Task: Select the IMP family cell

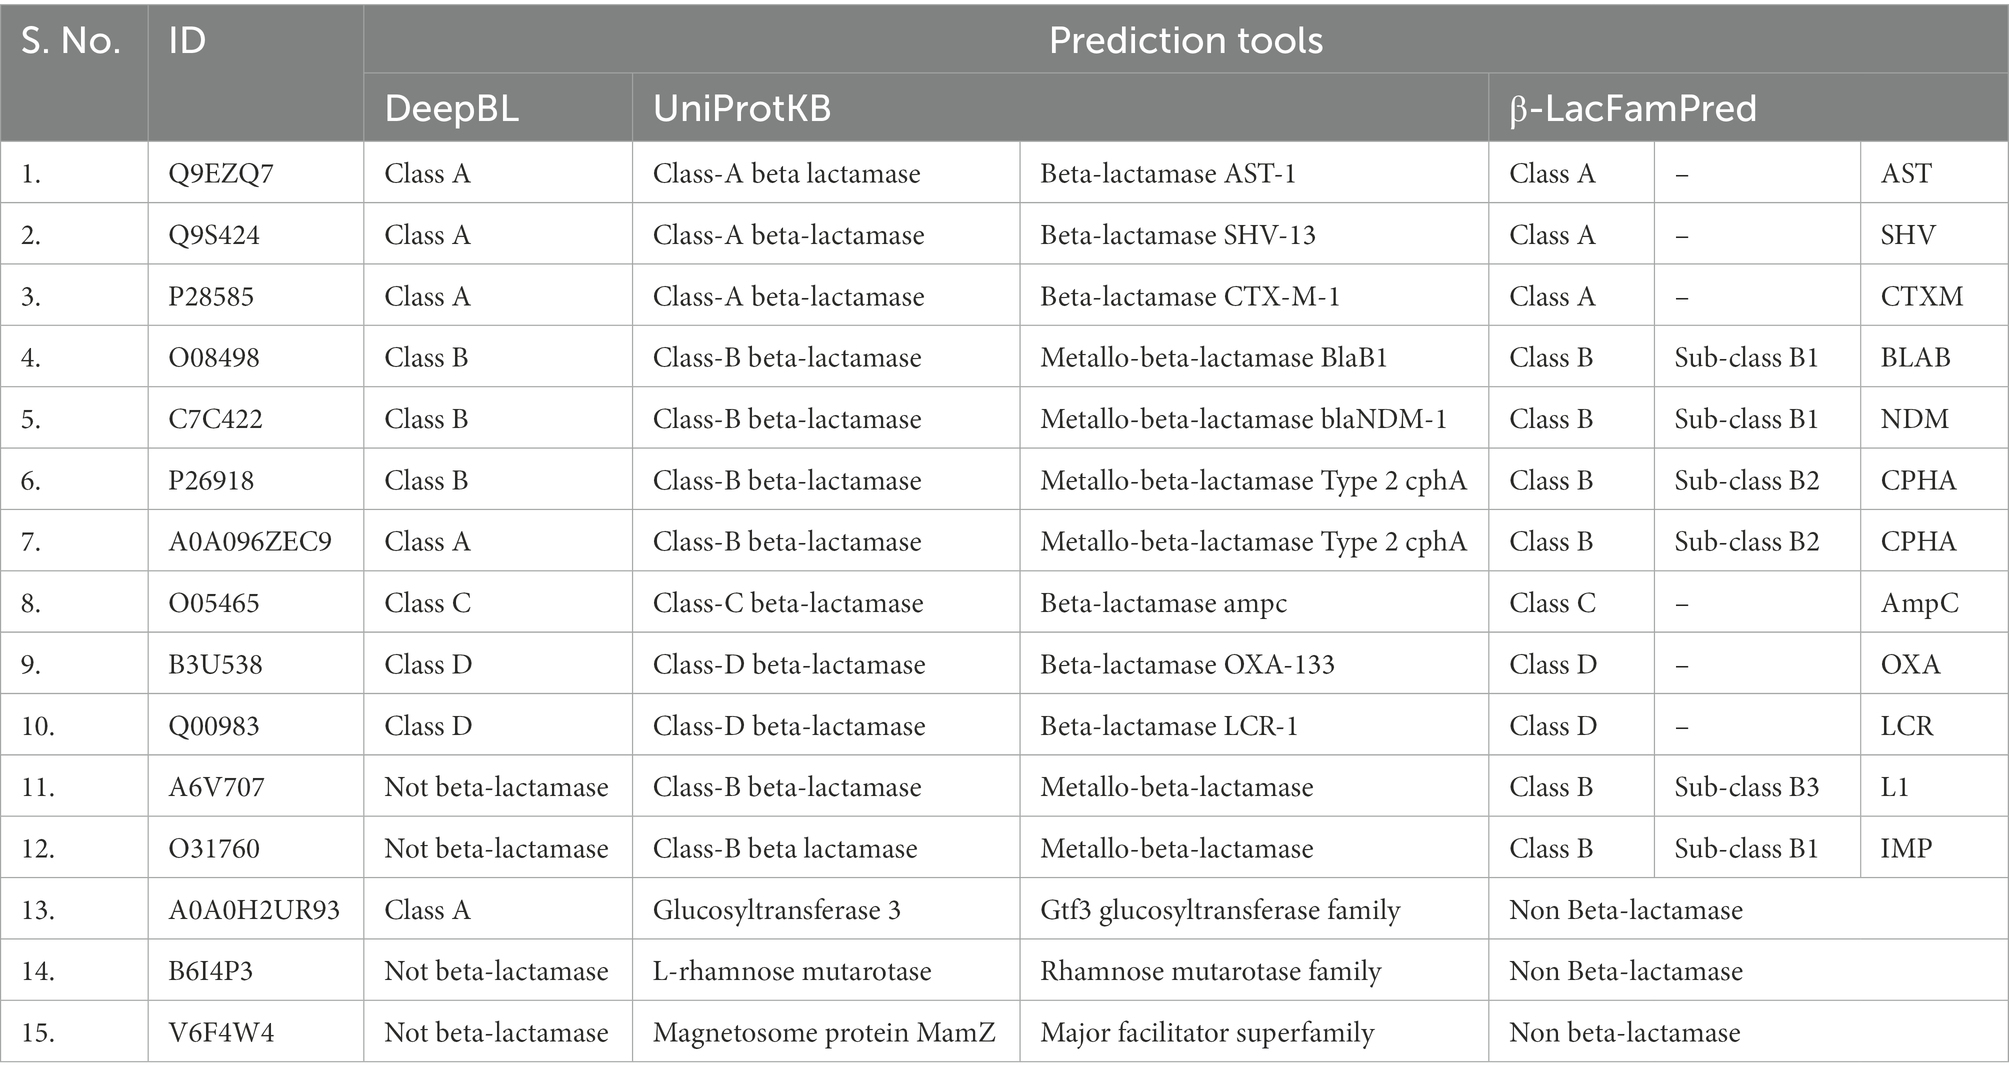Action: pyautogui.click(x=1934, y=848)
